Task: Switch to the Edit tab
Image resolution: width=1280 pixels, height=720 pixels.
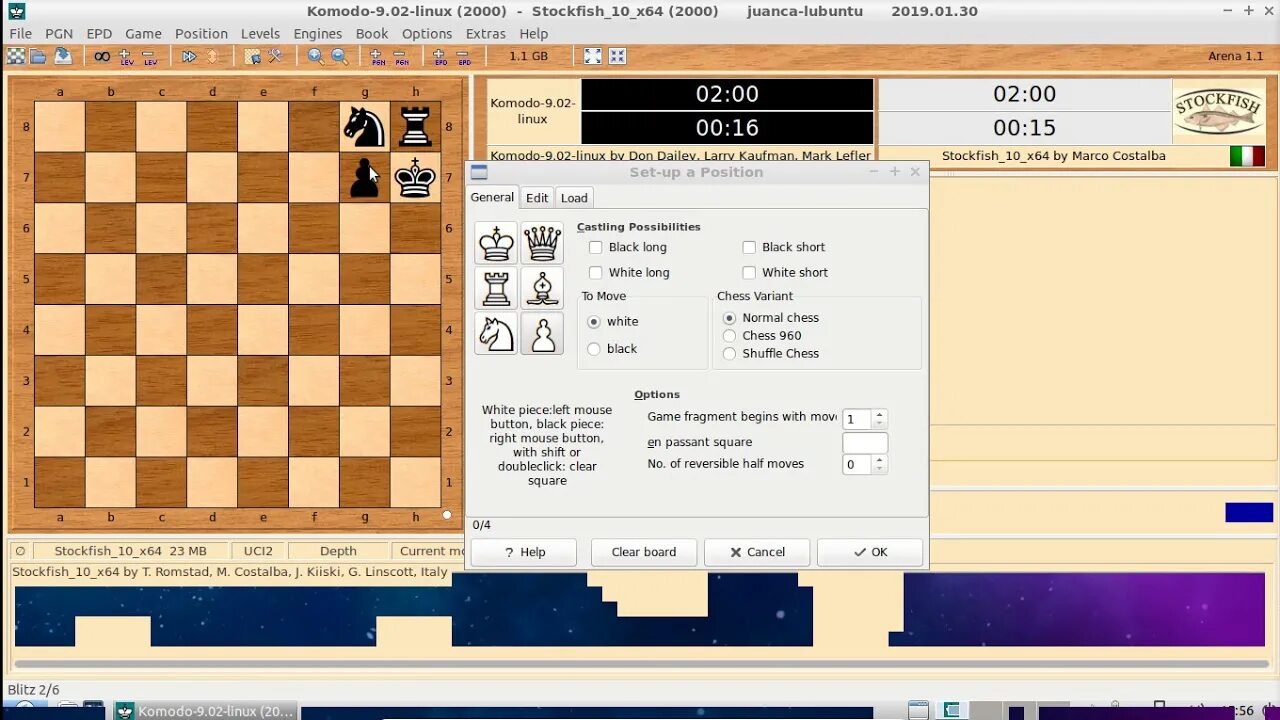Action: (537, 198)
